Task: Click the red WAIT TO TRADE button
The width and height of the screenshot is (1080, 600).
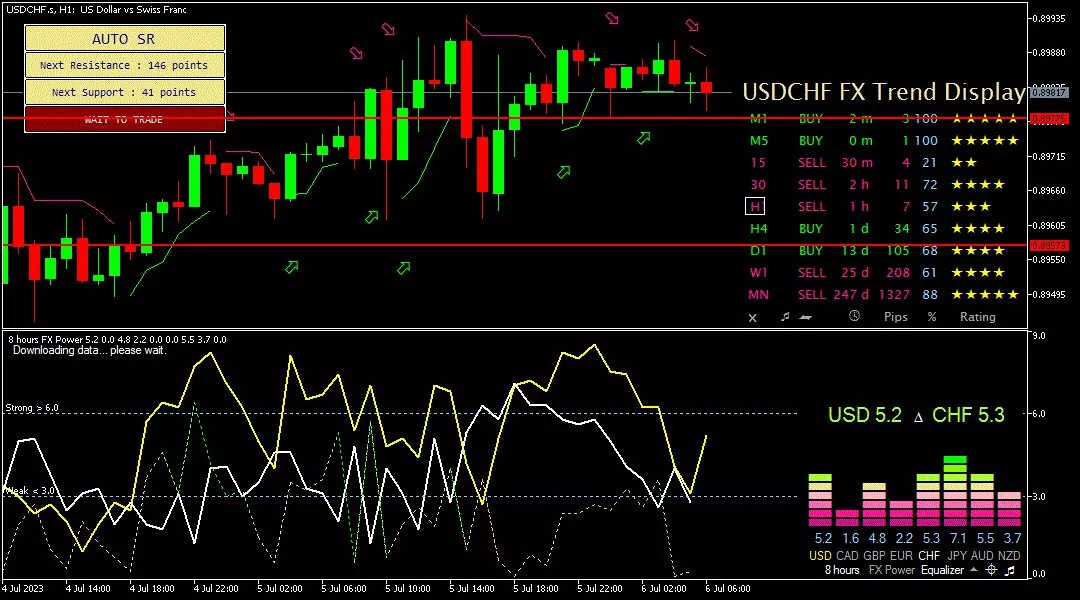Action: pyautogui.click(x=125, y=119)
